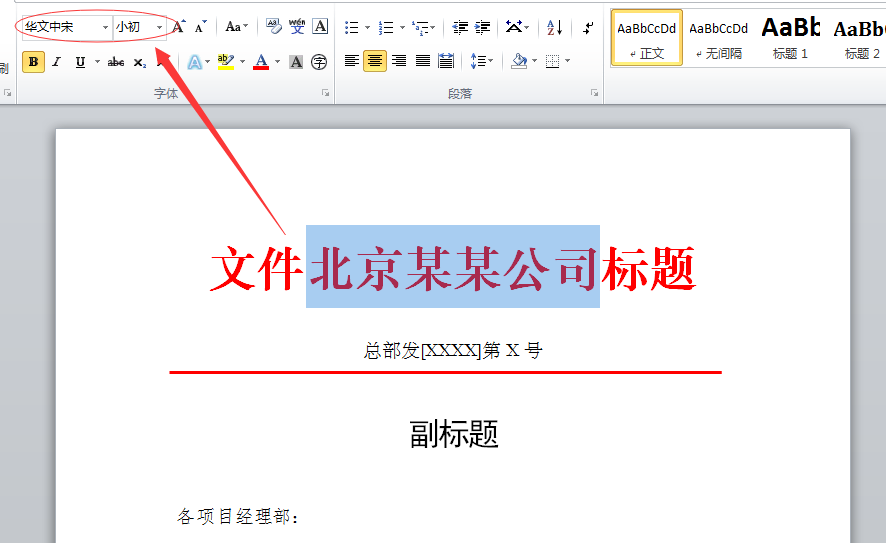Expand line spacing dropdown
This screenshot has width=886, height=543.
pyautogui.click(x=490, y=62)
